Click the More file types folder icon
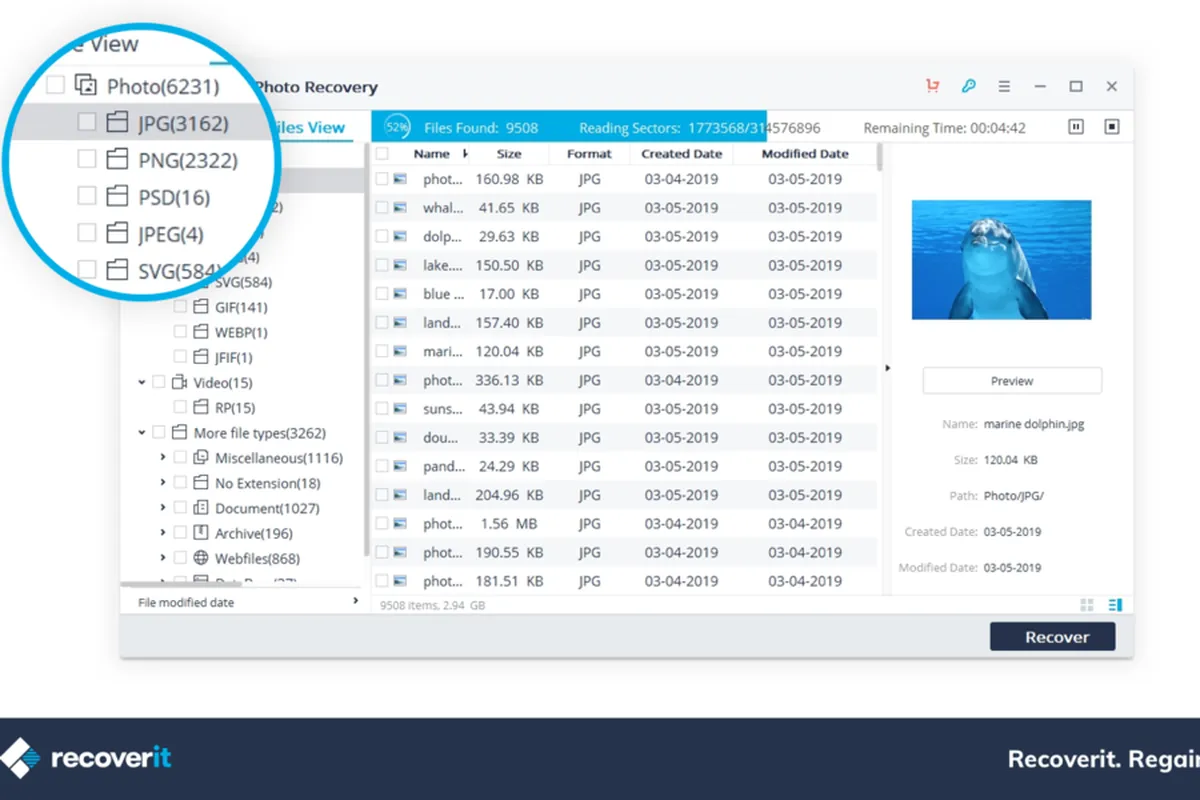1200x800 pixels. (180, 433)
